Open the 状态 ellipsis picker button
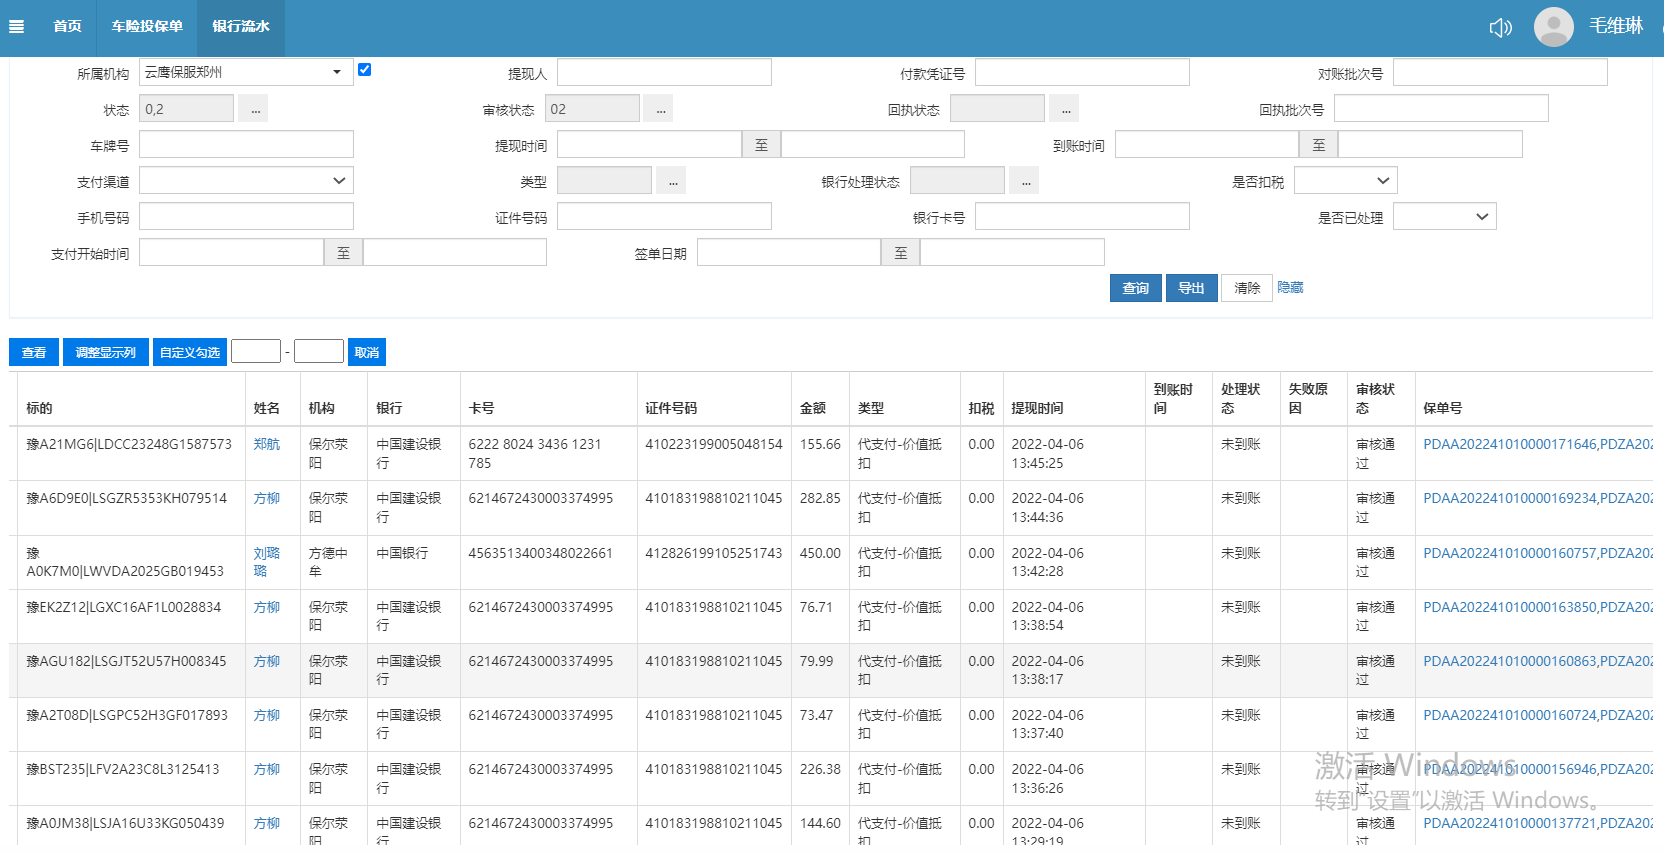The width and height of the screenshot is (1664, 852). click(254, 109)
